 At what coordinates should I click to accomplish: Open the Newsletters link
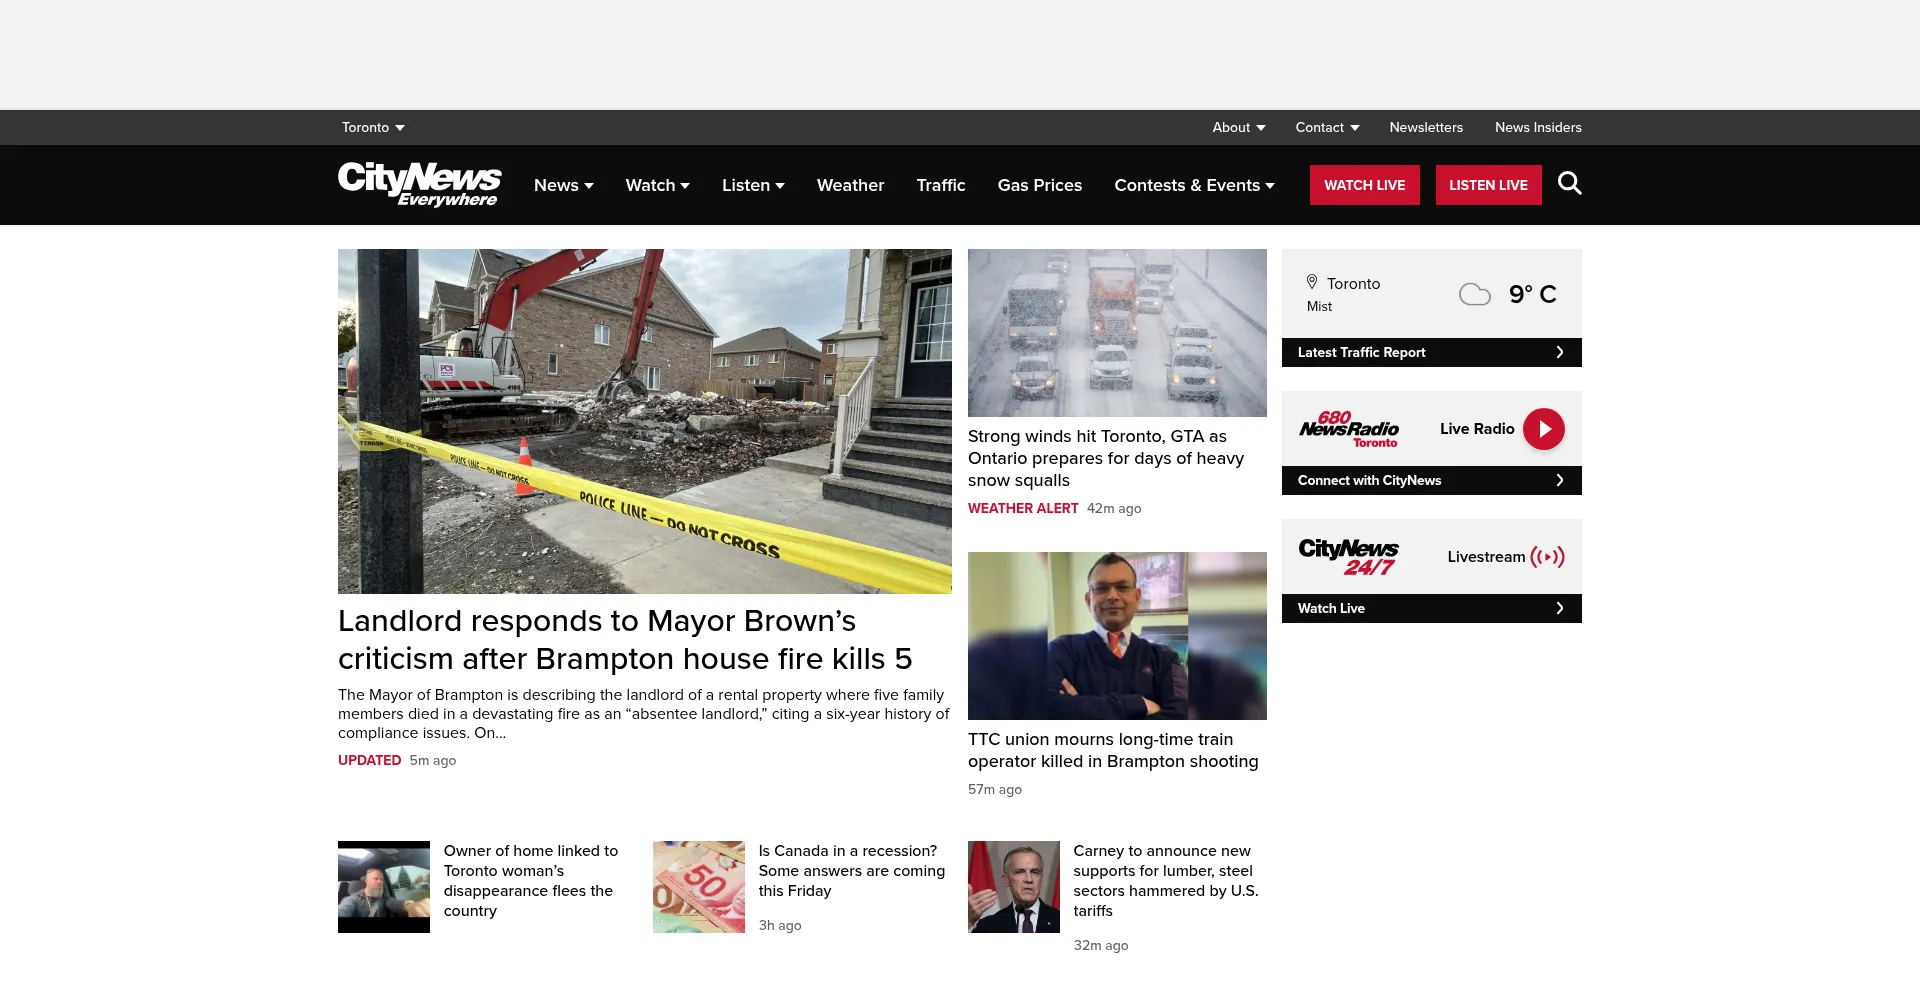pyautogui.click(x=1425, y=127)
